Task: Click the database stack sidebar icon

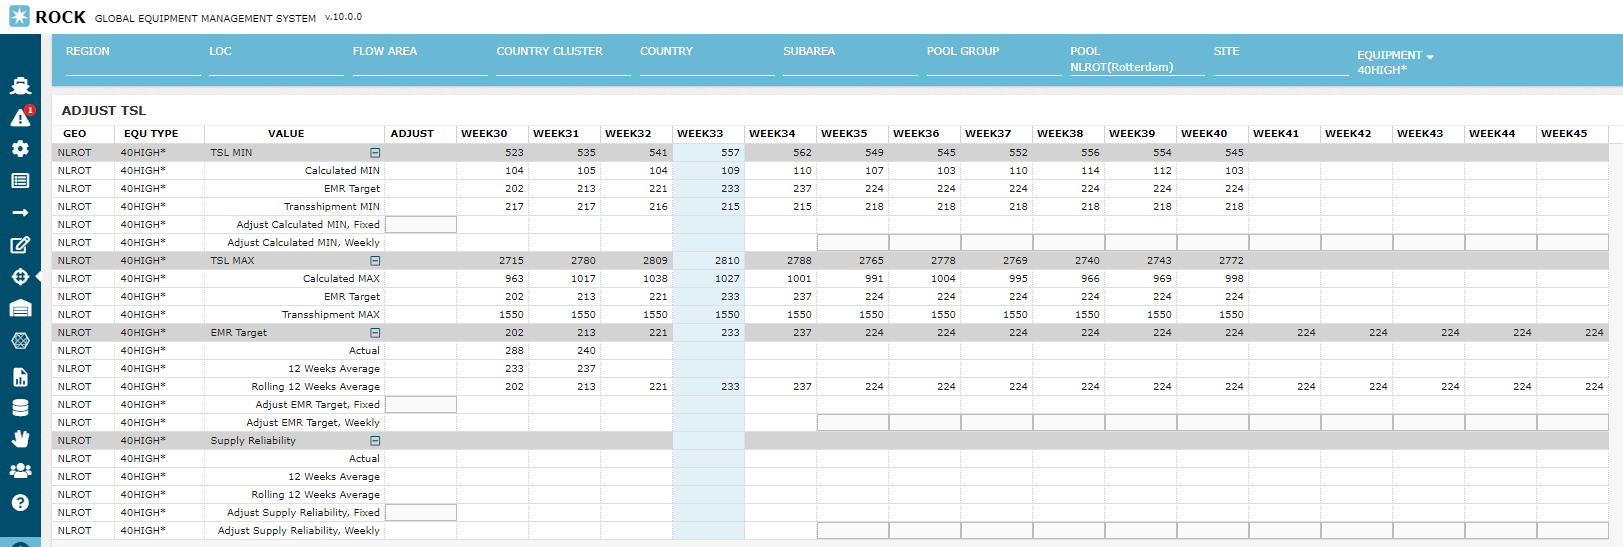Action: point(20,408)
